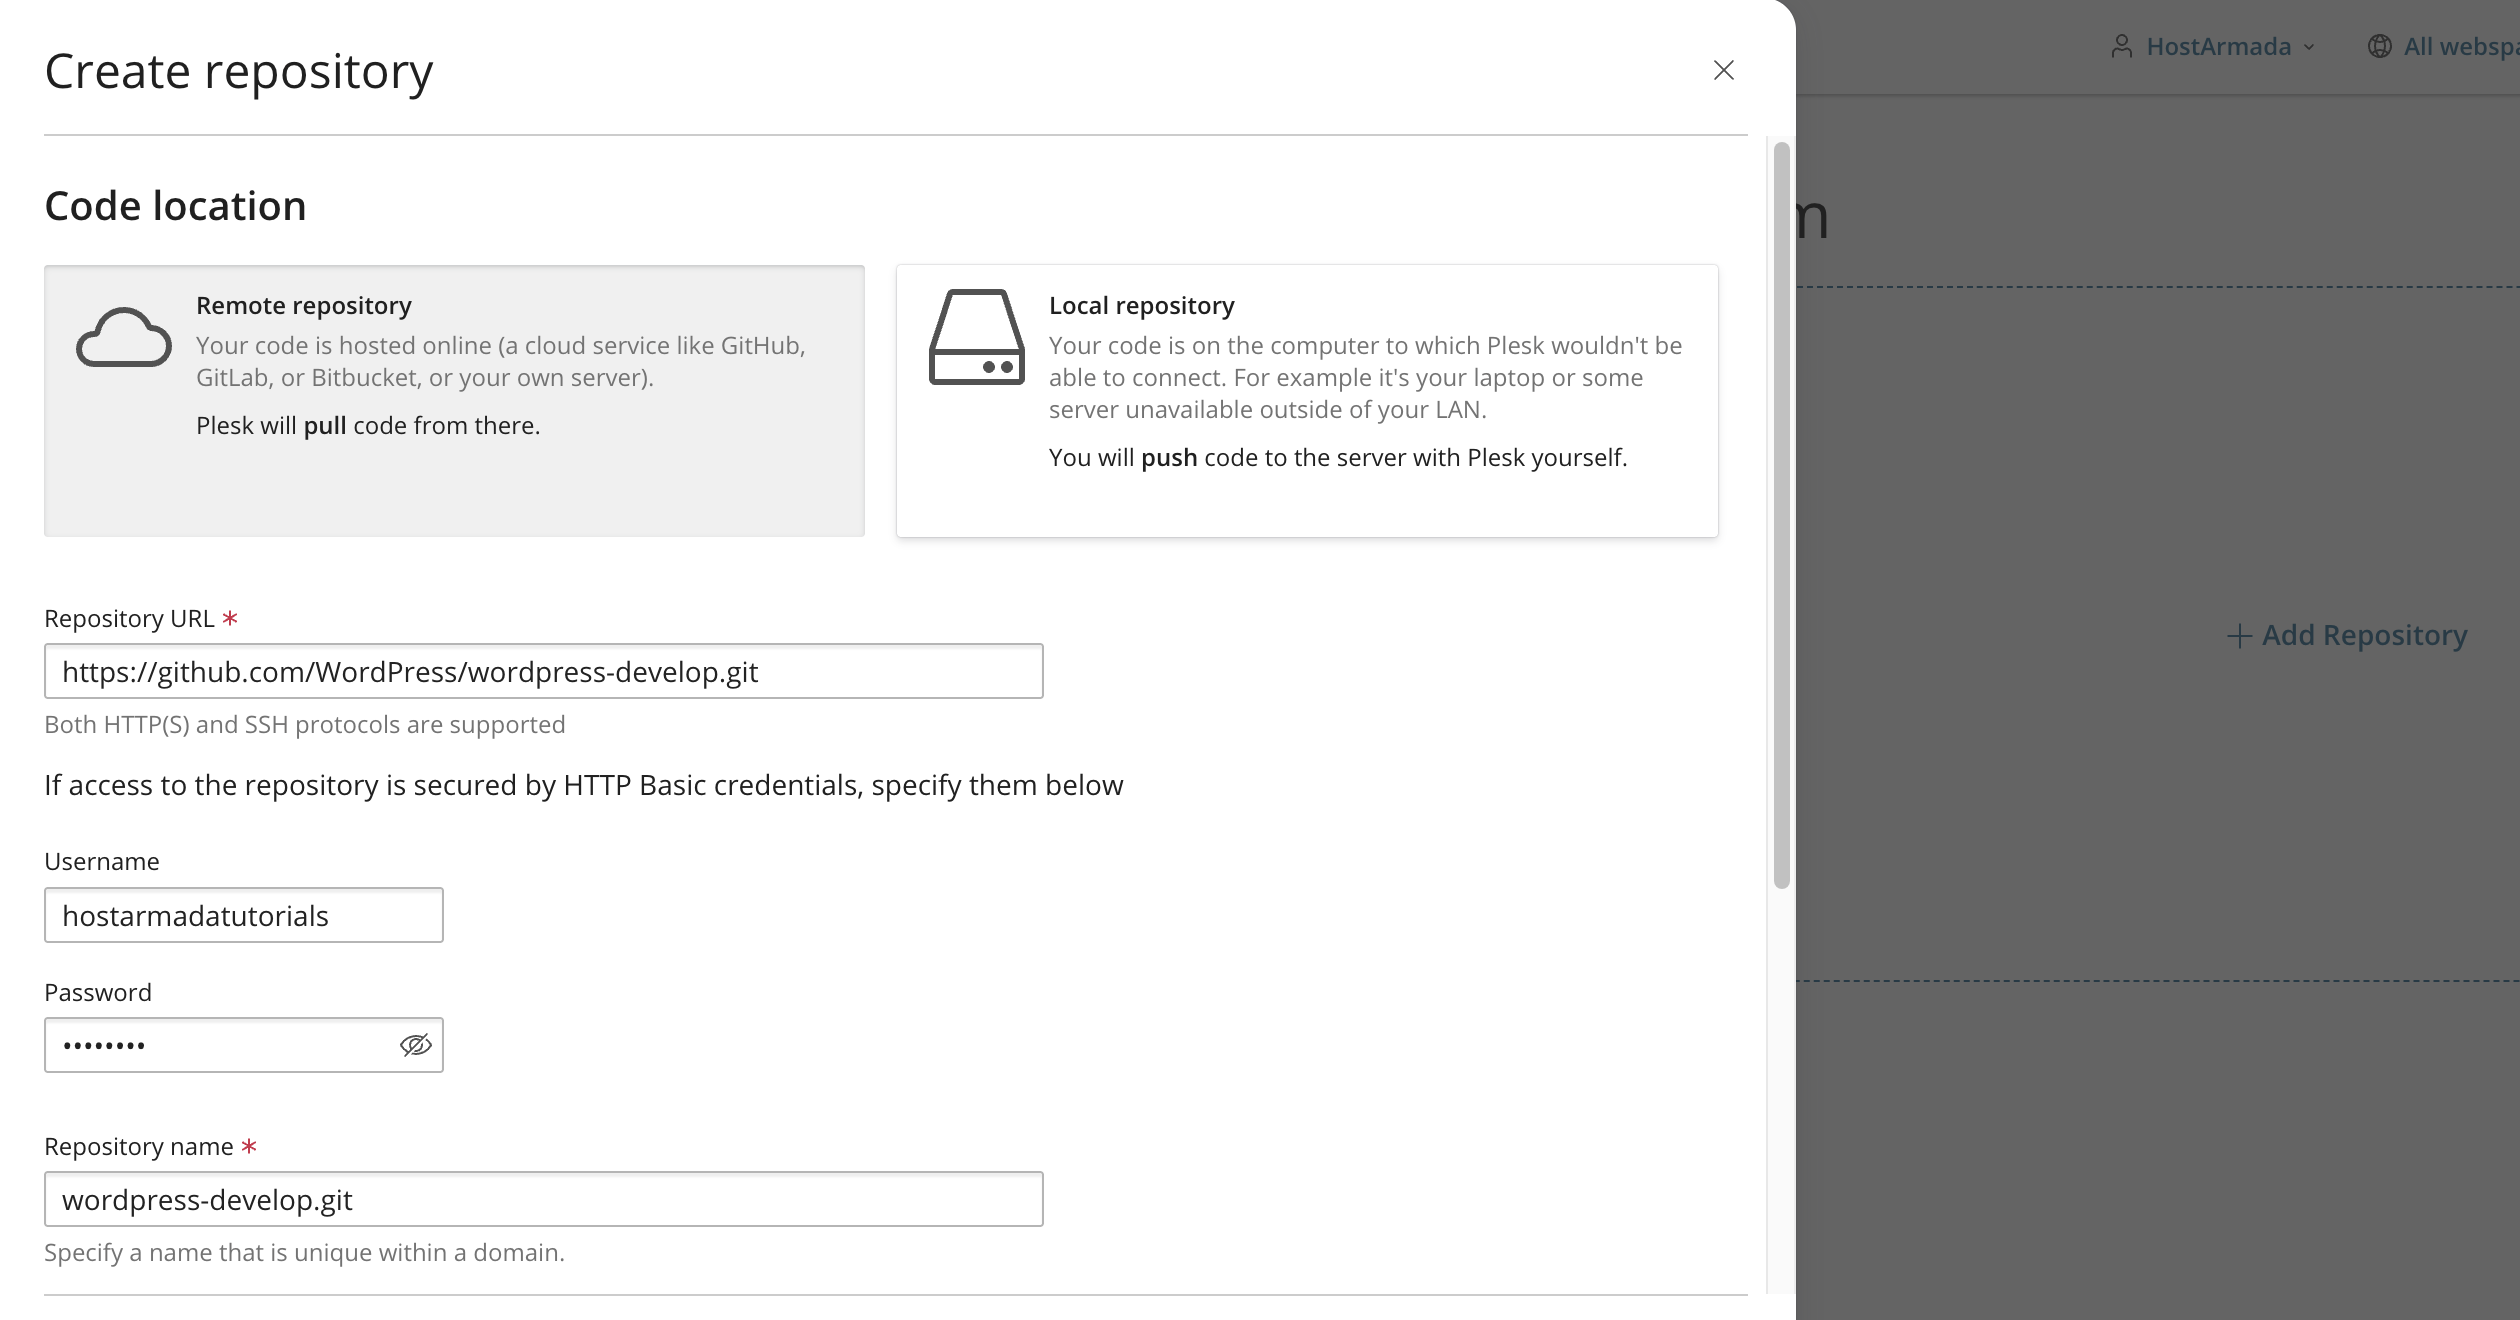Open the HostArmada account dropdown
2520x1320 pixels.
point(2214,47)
